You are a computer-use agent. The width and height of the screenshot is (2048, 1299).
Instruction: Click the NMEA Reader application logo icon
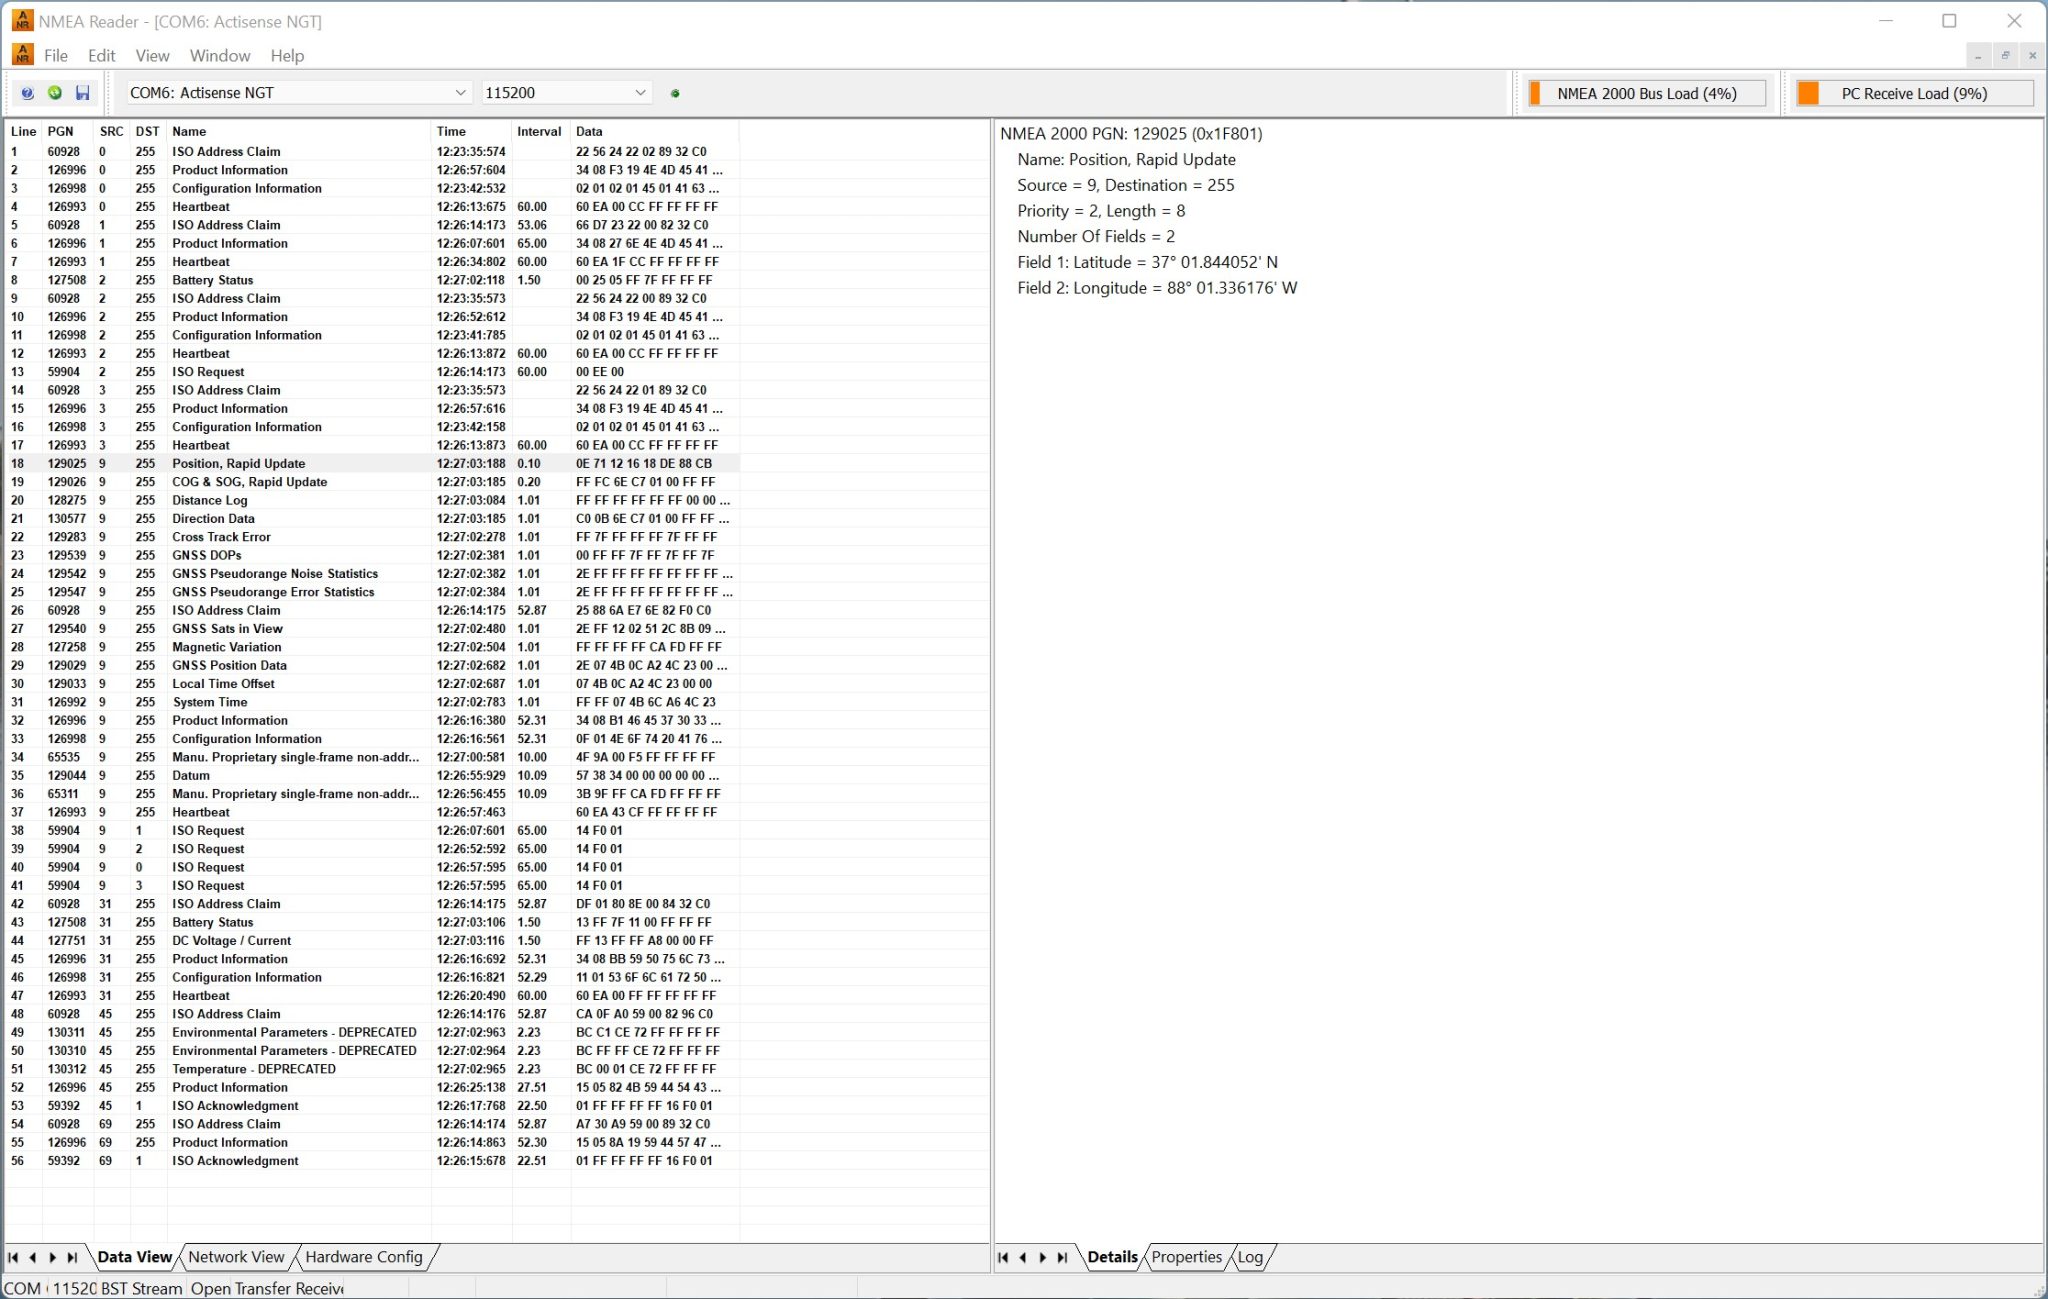[x=20, y=20]
